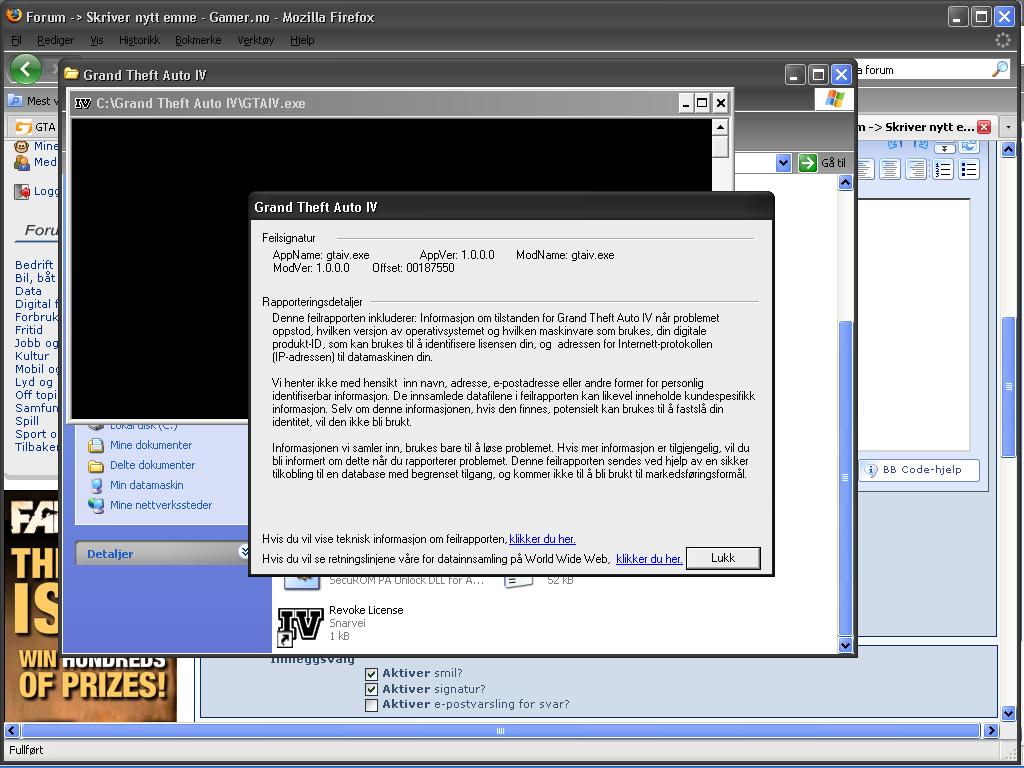Click the GTAIV.exe console window icon

pyautogui.click(x=83, y=103)
